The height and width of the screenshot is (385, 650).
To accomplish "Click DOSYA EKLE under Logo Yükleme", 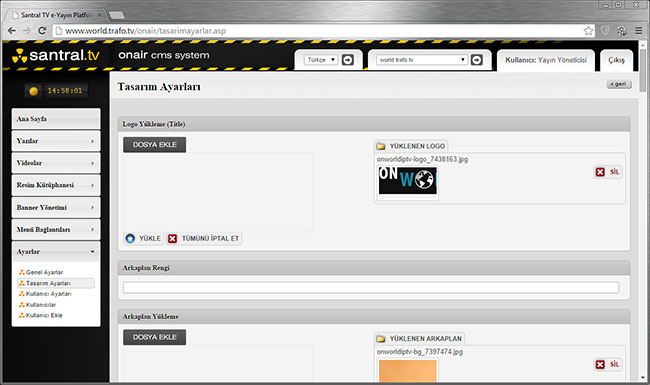I will (x=155, y=145).
